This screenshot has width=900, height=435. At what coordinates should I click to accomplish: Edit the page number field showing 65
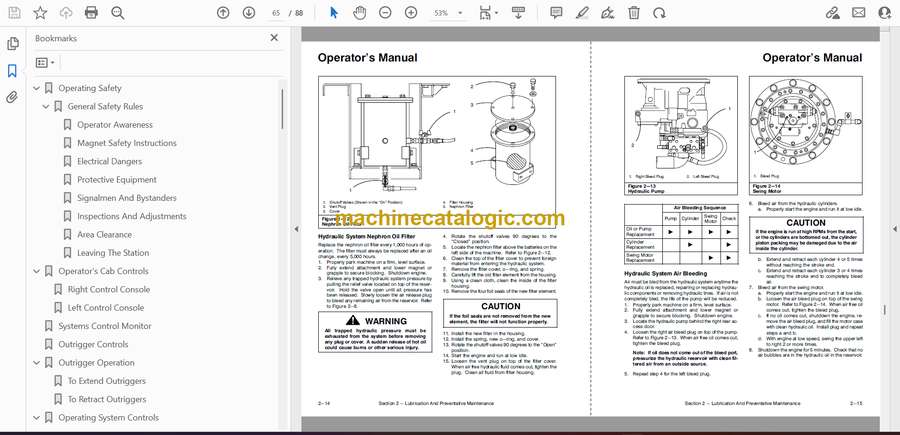coord(276,13)
